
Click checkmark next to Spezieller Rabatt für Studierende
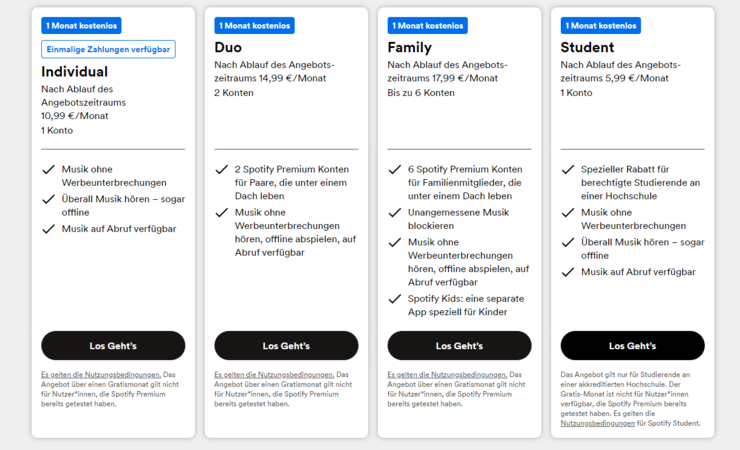click(568, 169)
